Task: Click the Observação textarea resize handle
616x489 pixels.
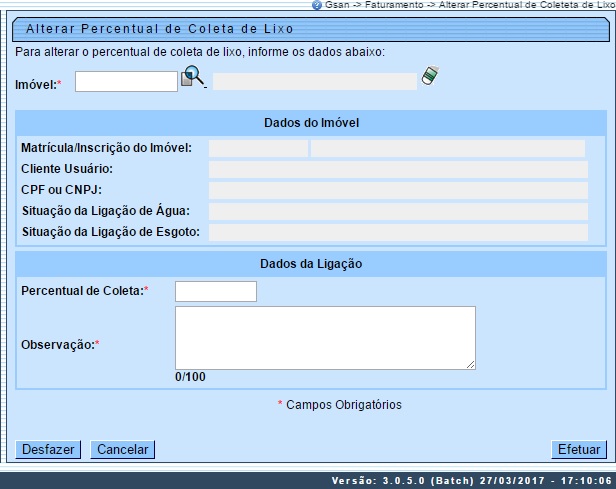Action: pos(470,366)
